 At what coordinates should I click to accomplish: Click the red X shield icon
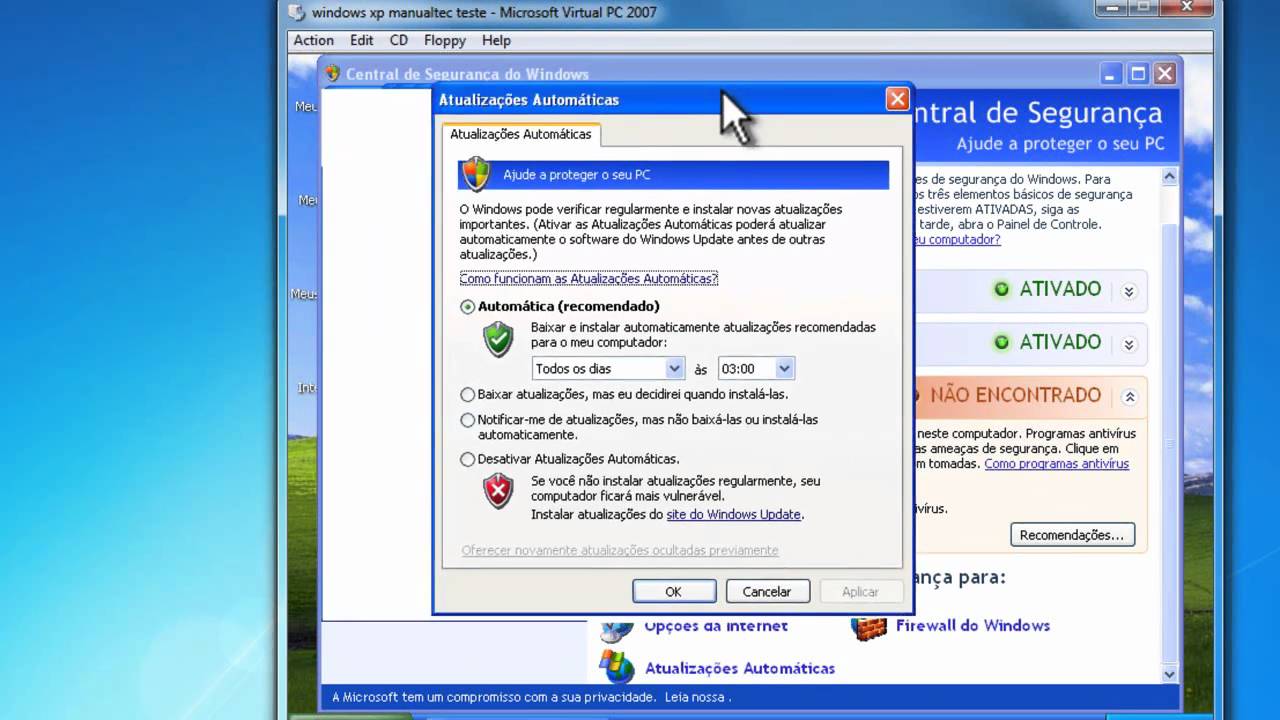coord(498,491)
